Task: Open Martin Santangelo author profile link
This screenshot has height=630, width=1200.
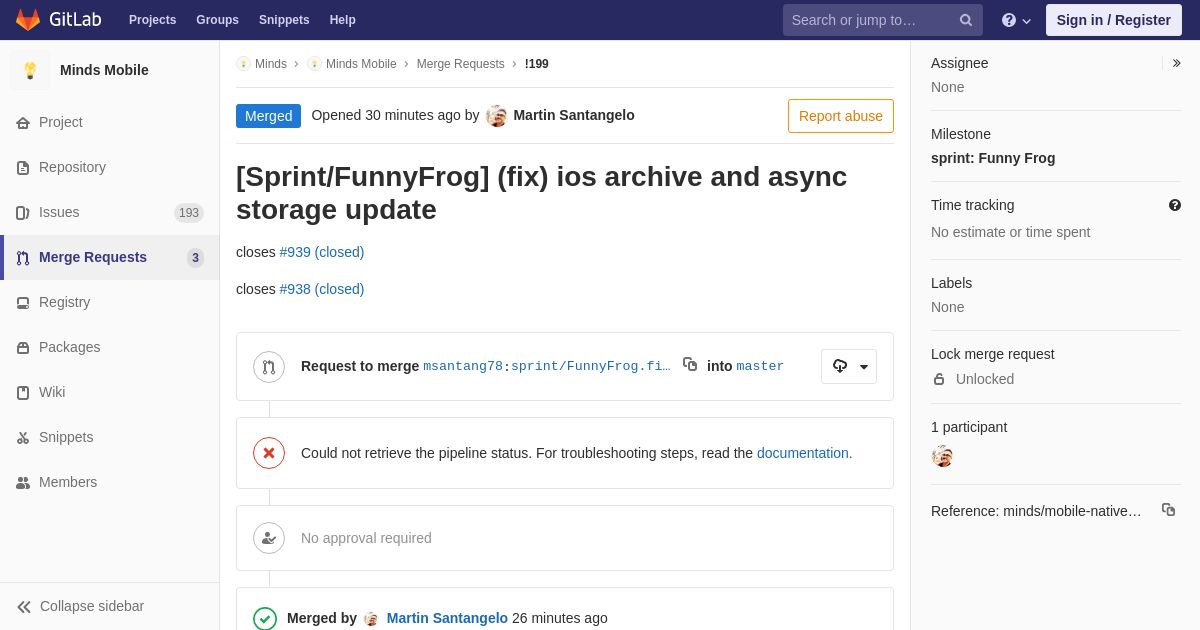Action: pyautogui.click(x=574, y=115)
